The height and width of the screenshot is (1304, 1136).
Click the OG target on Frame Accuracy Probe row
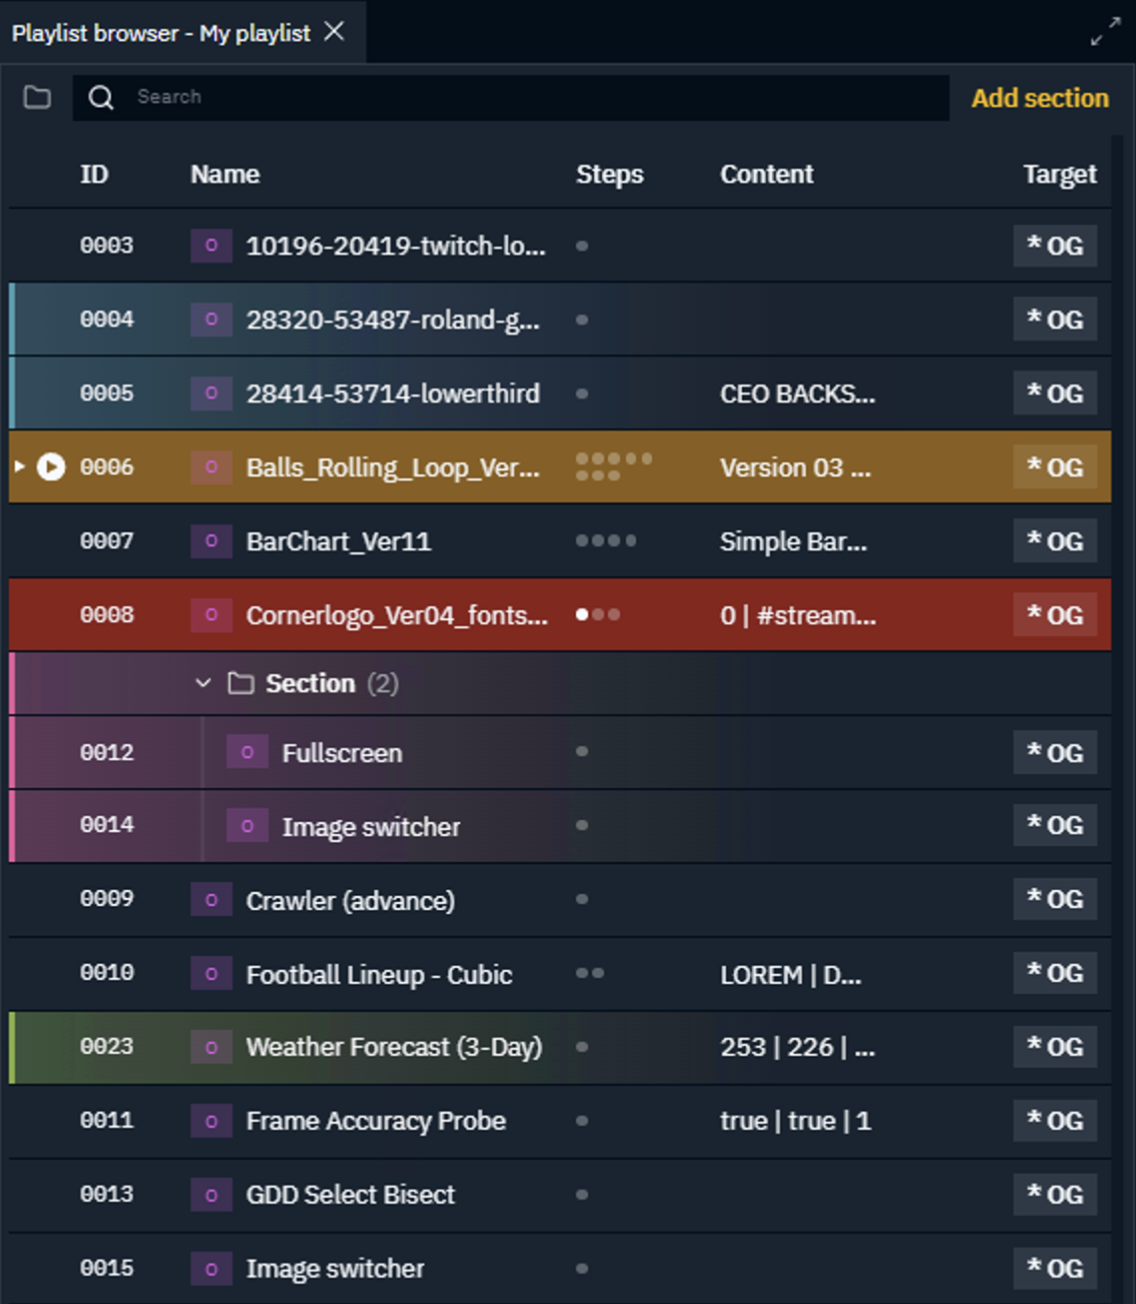[x=1055, y=1121]
